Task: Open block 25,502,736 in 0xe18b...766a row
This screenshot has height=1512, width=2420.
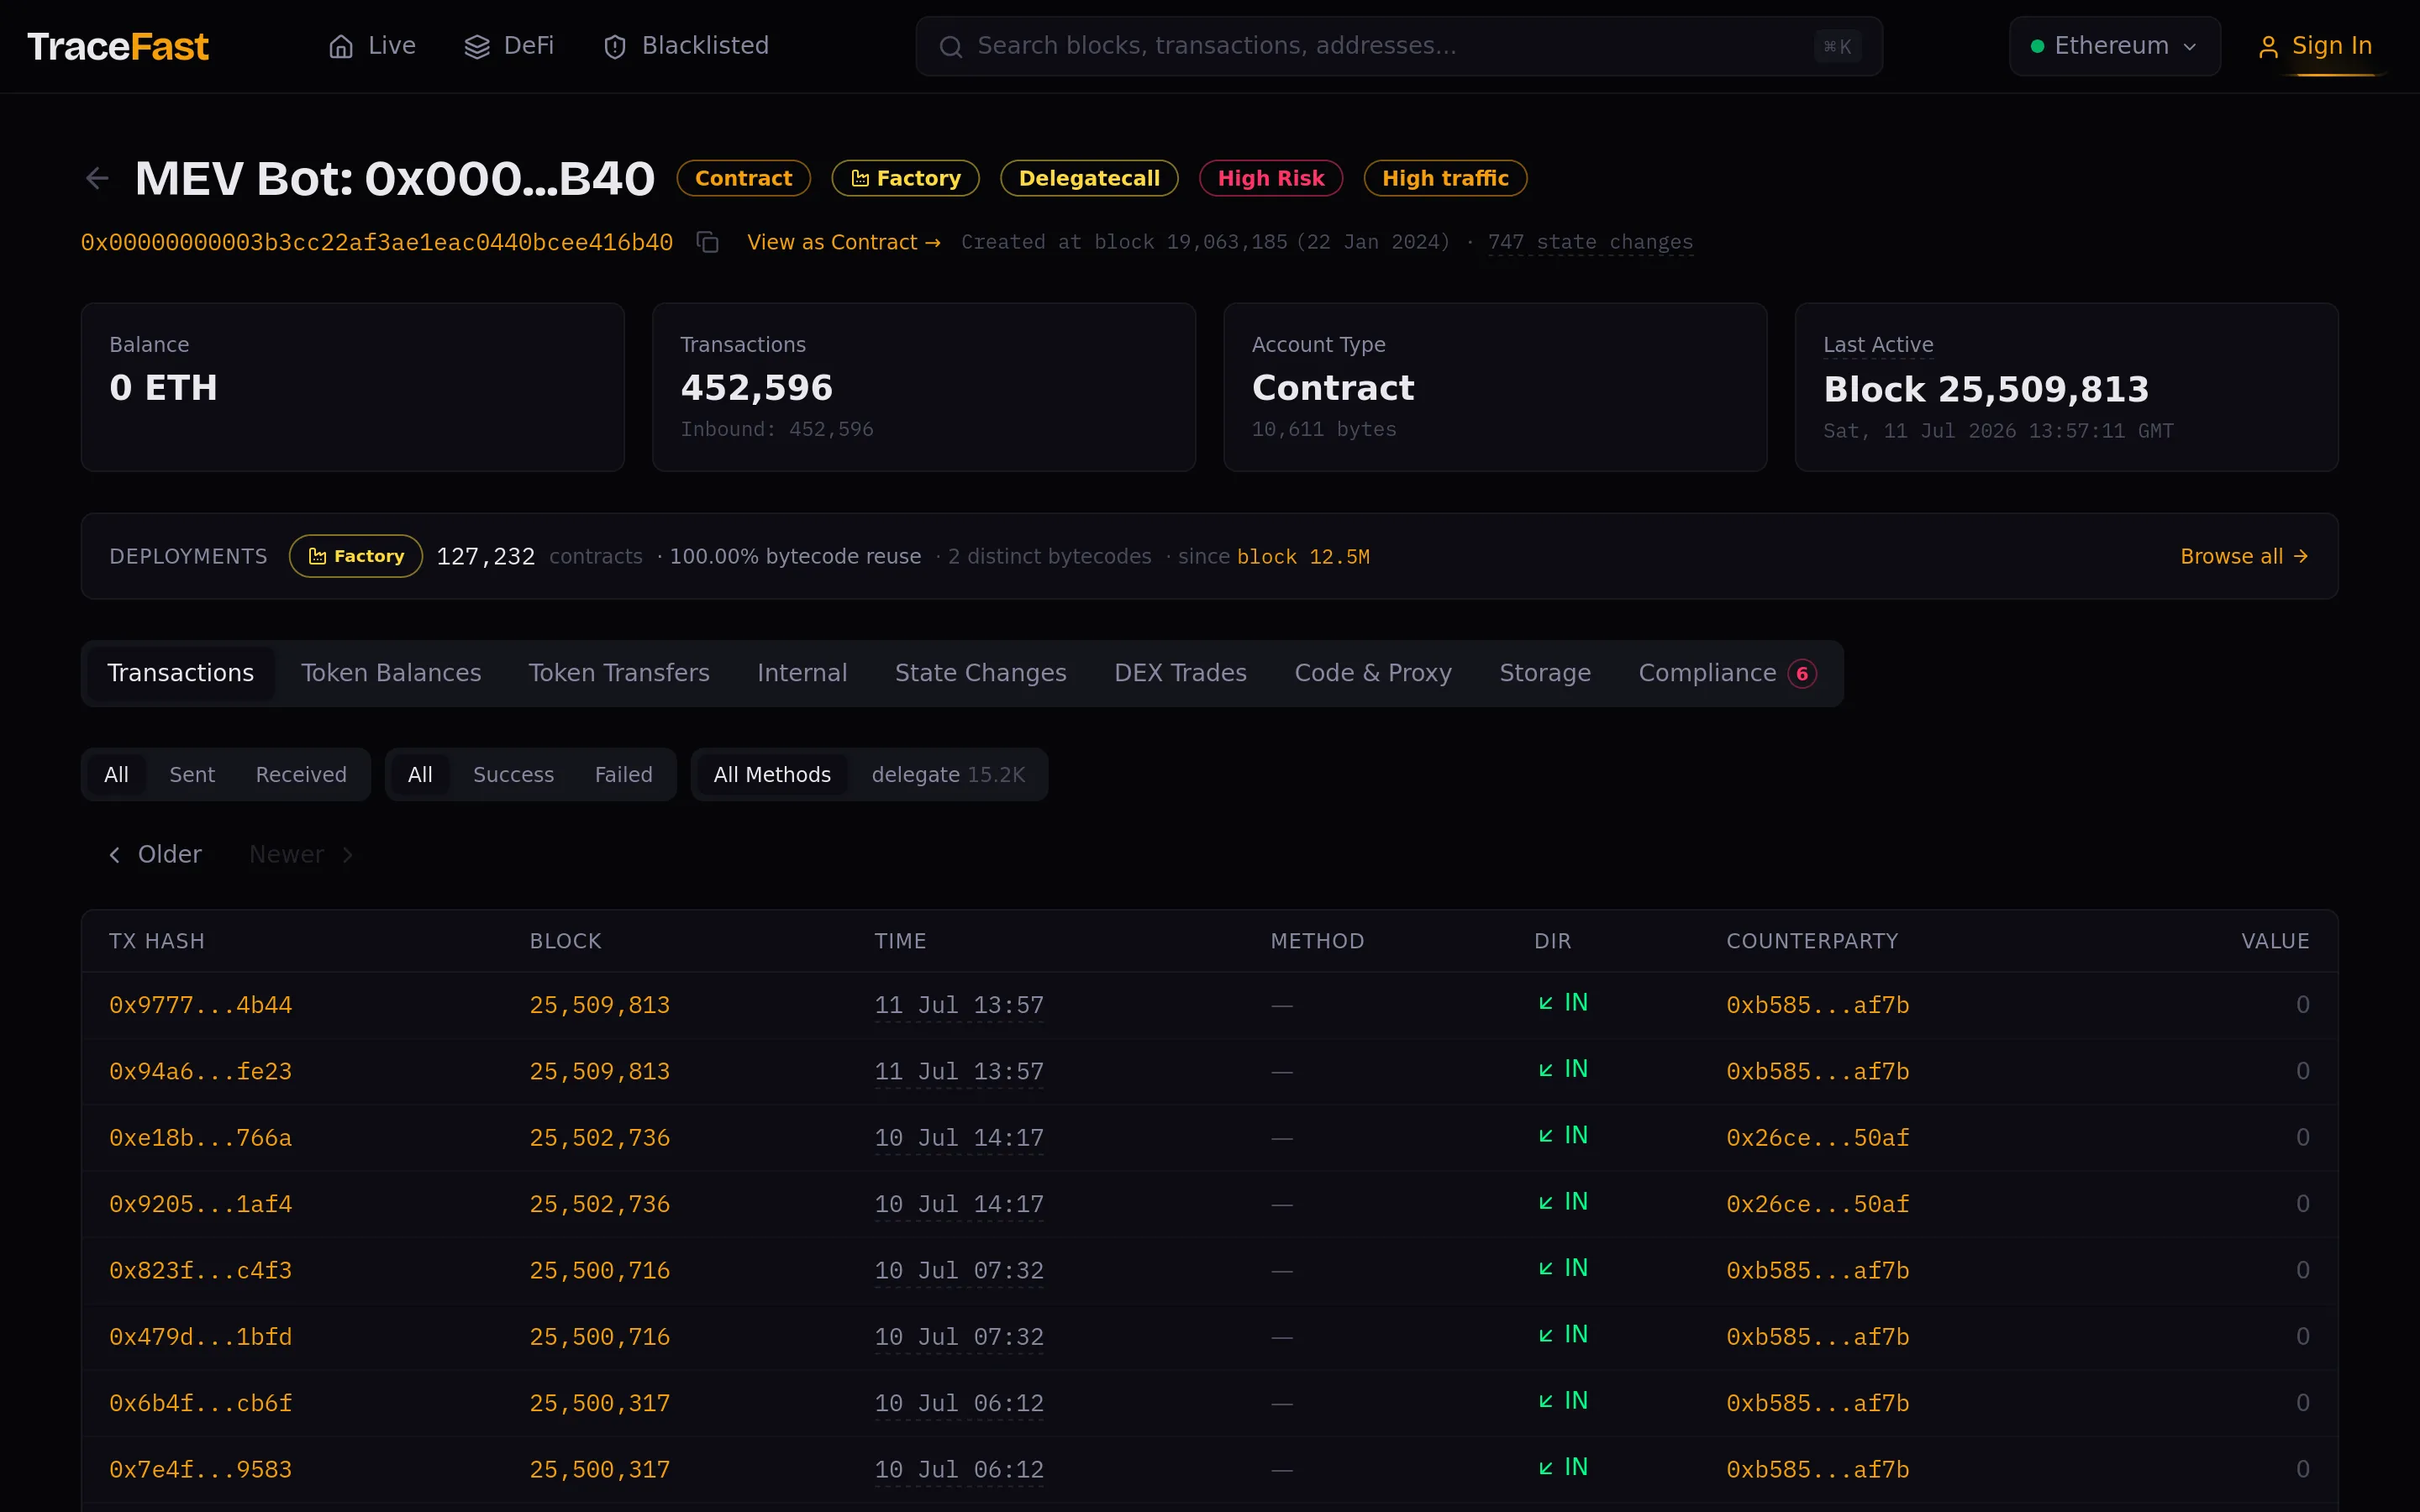Action: [x=599, y=1138]
